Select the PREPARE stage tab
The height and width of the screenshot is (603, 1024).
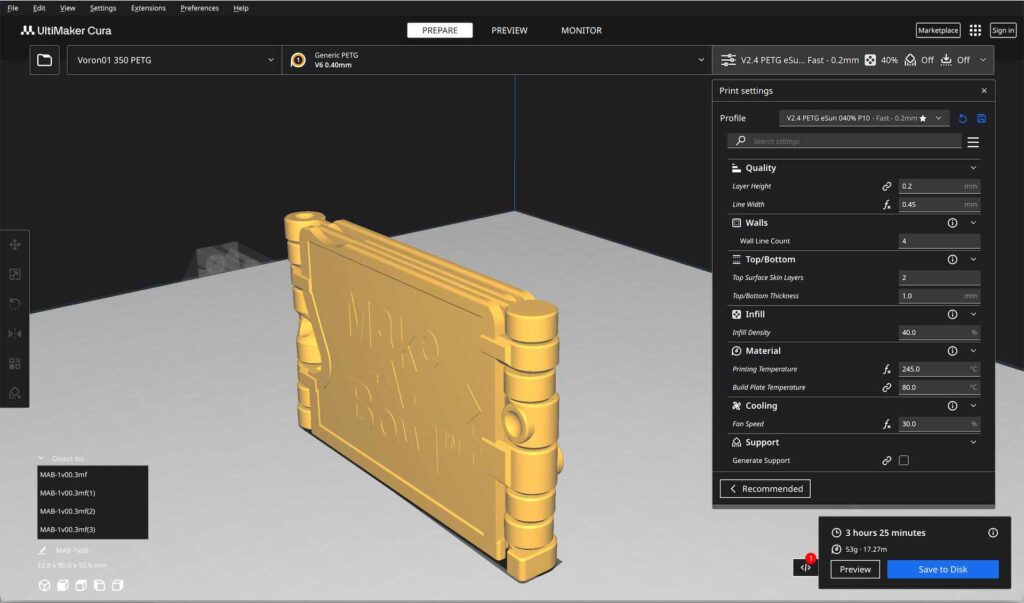pos(440,30)
